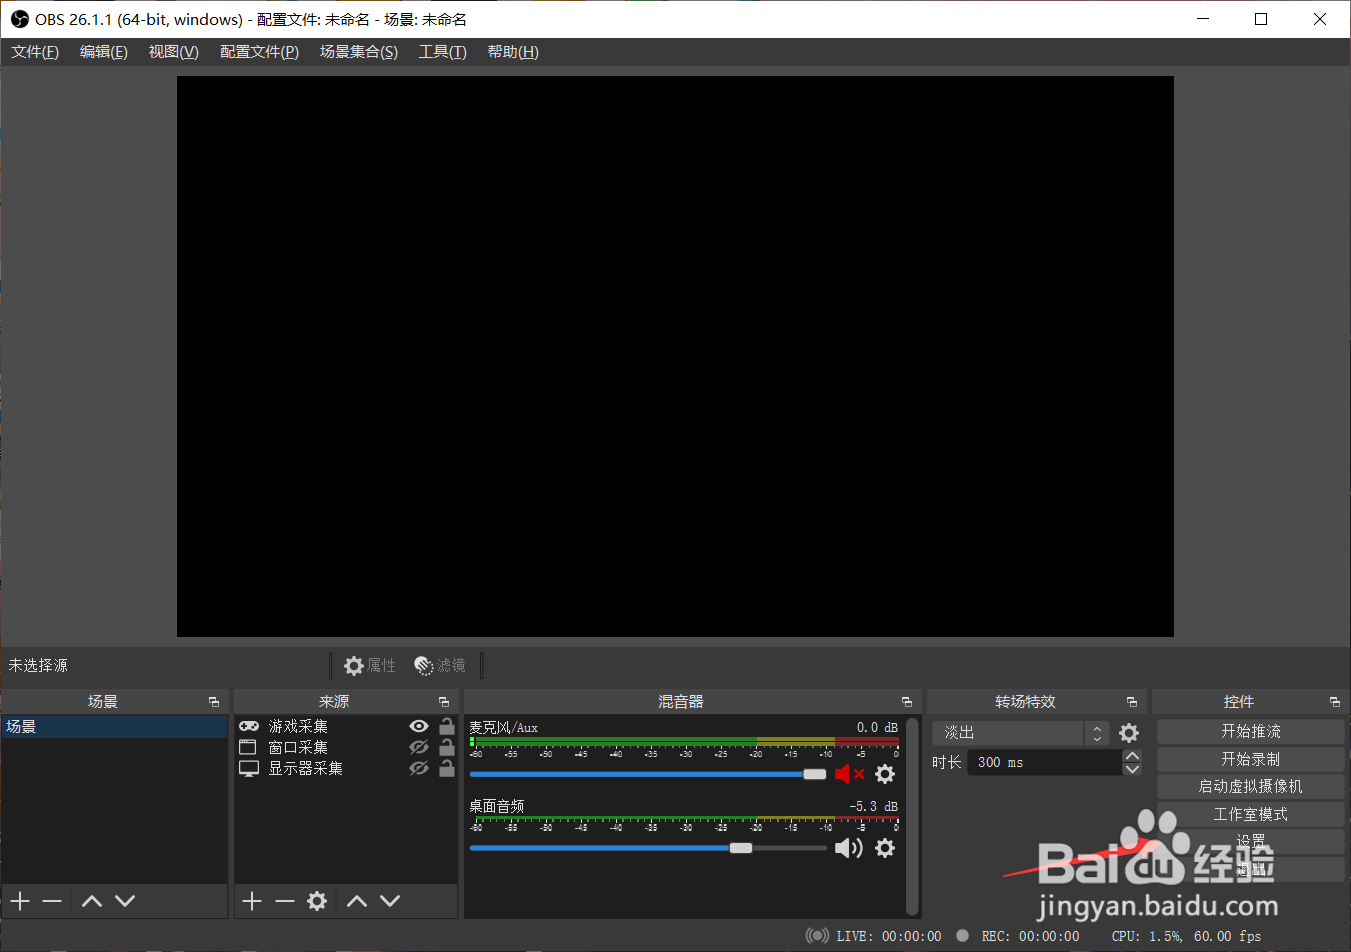Enable 工作室模式 studio mode
Image resolution: width=1351 pixels, height=952 pixels.
(1250, 814)
